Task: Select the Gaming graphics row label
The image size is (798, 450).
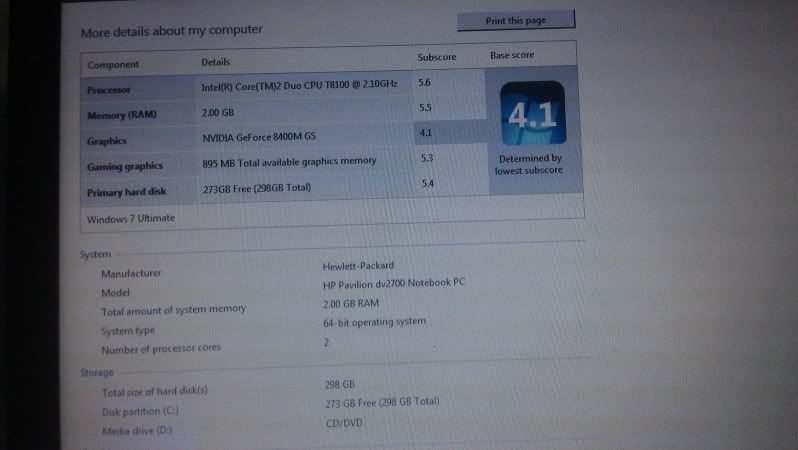Action: click(125, 166)
